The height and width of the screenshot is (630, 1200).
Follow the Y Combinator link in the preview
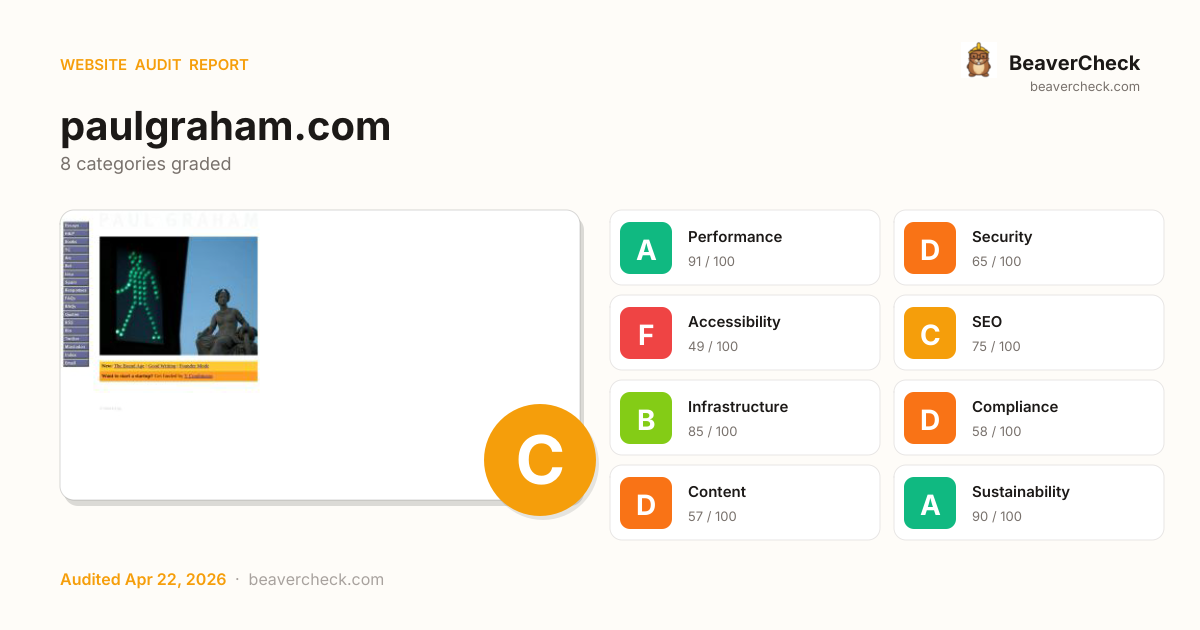coord(198,376)
